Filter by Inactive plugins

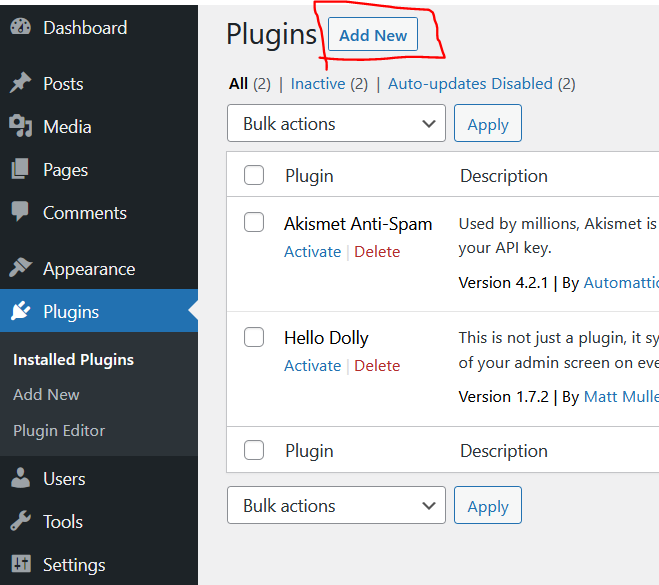click(318, 84)
